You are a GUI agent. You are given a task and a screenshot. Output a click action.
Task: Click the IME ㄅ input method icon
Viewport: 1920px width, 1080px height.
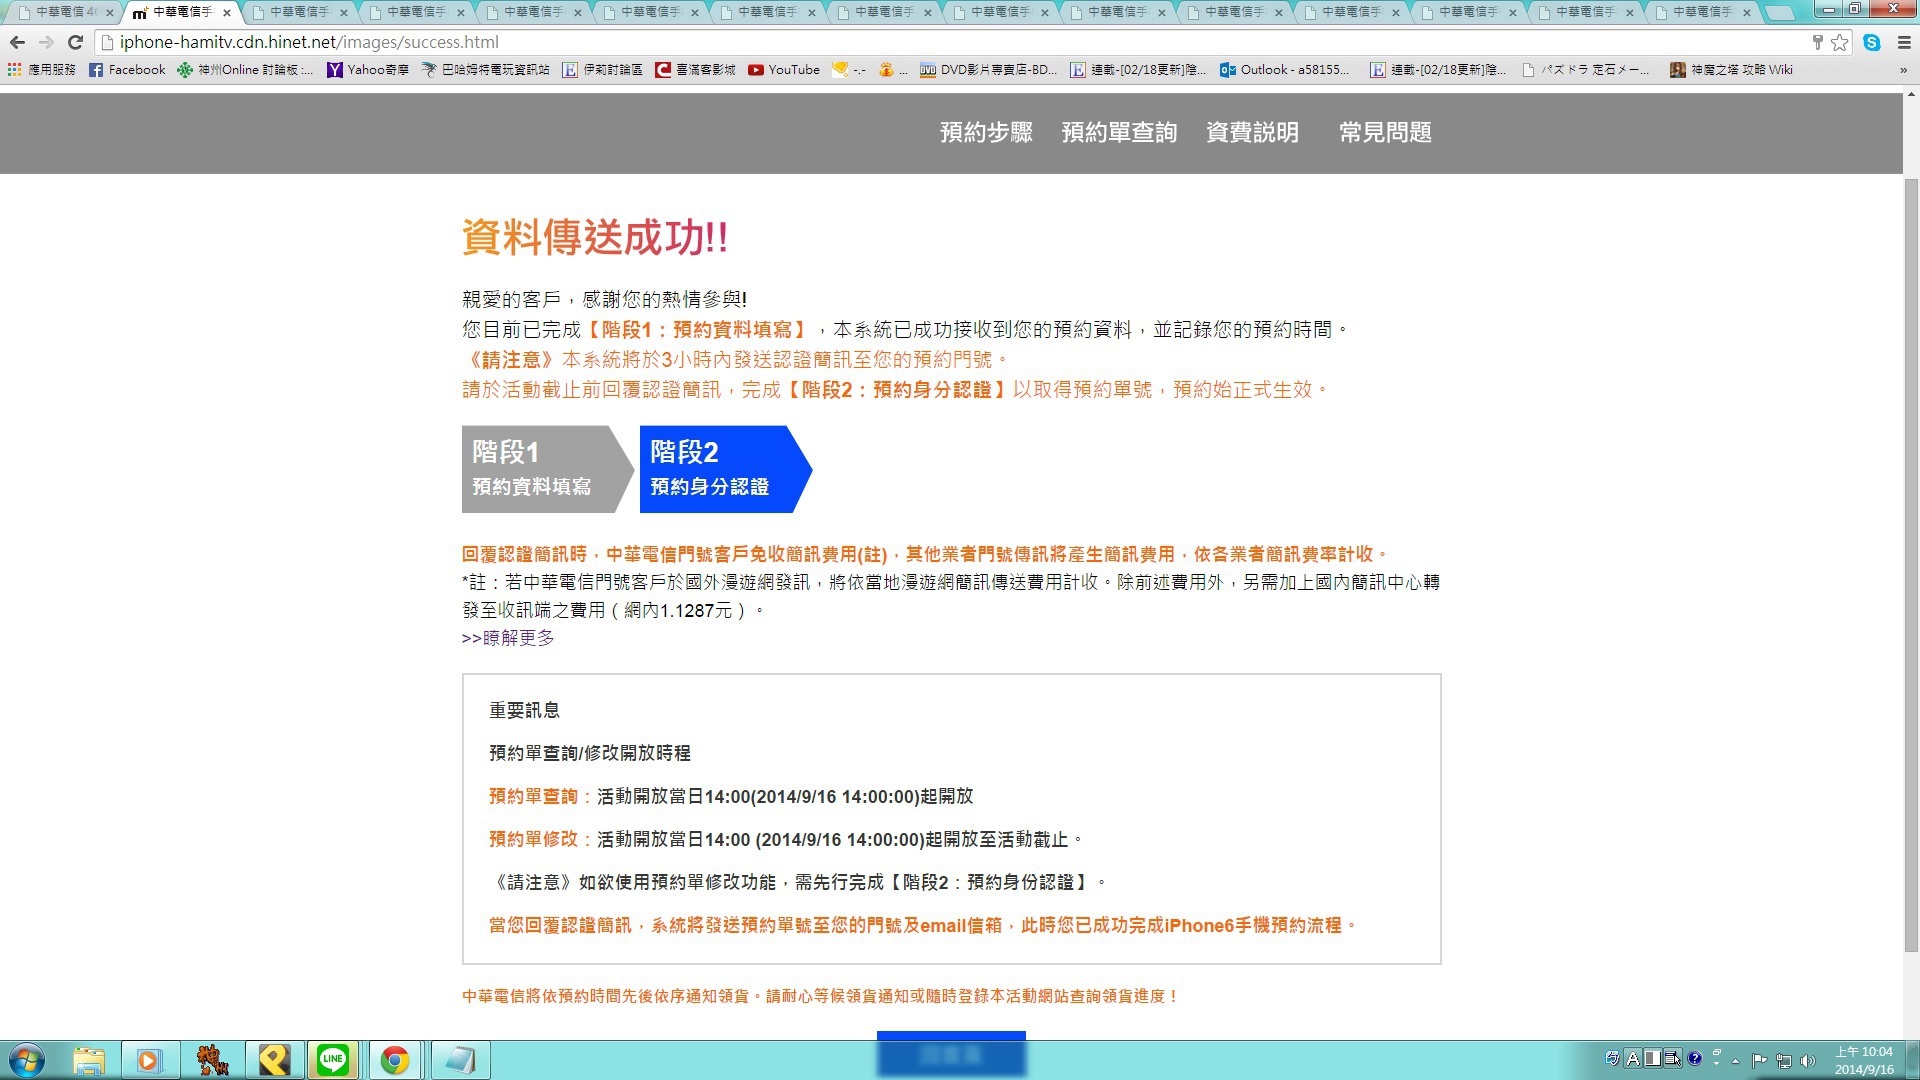pos(1612,1058)
